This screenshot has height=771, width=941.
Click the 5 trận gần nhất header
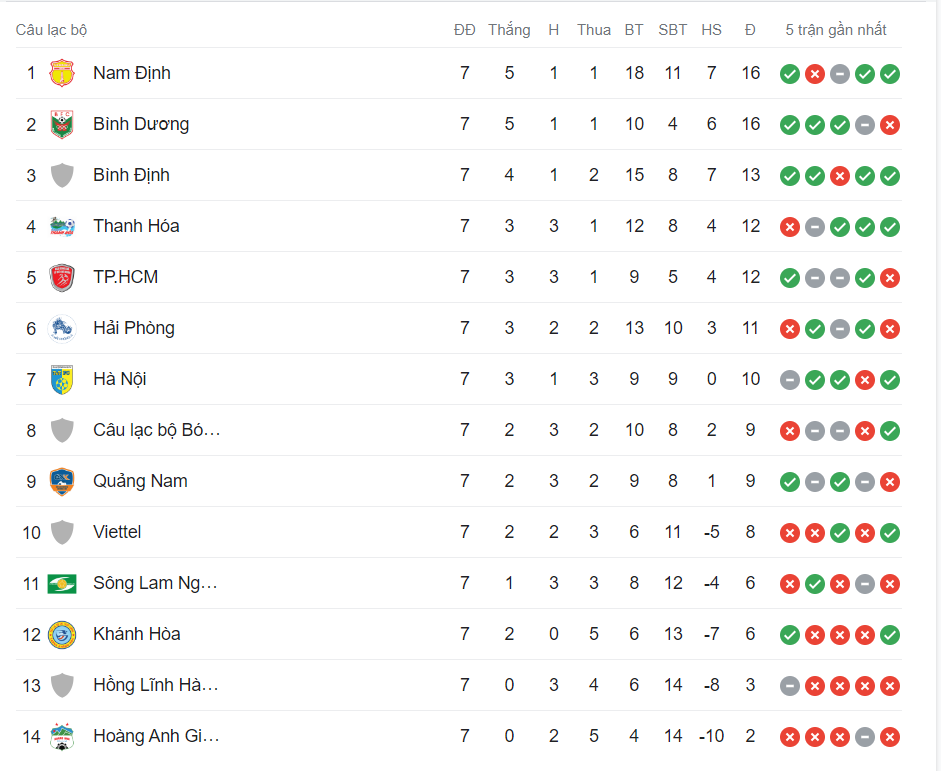point(835,30)
